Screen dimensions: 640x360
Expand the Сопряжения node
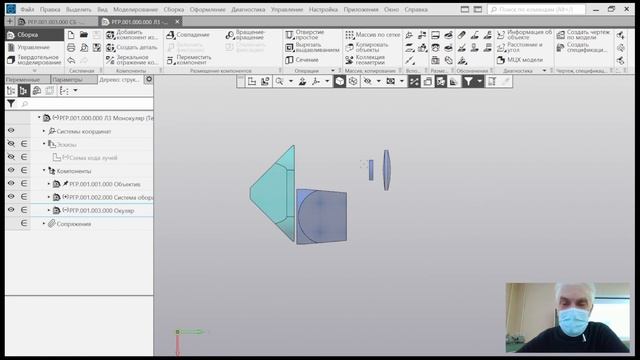click(x=44, y=224)
